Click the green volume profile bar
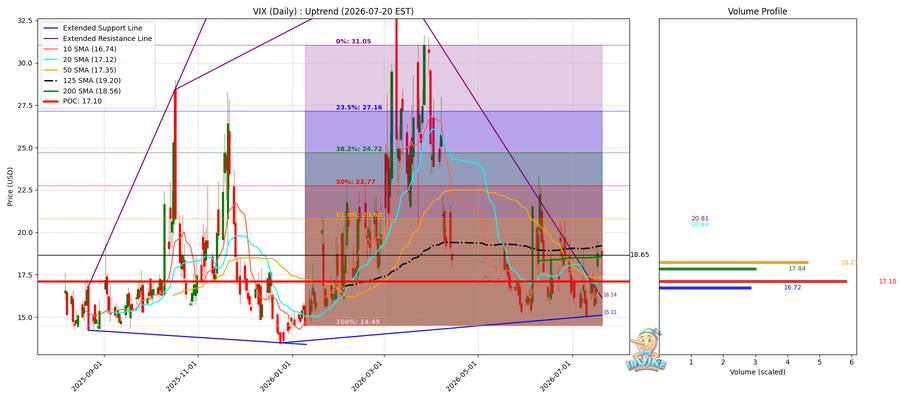 708,268
